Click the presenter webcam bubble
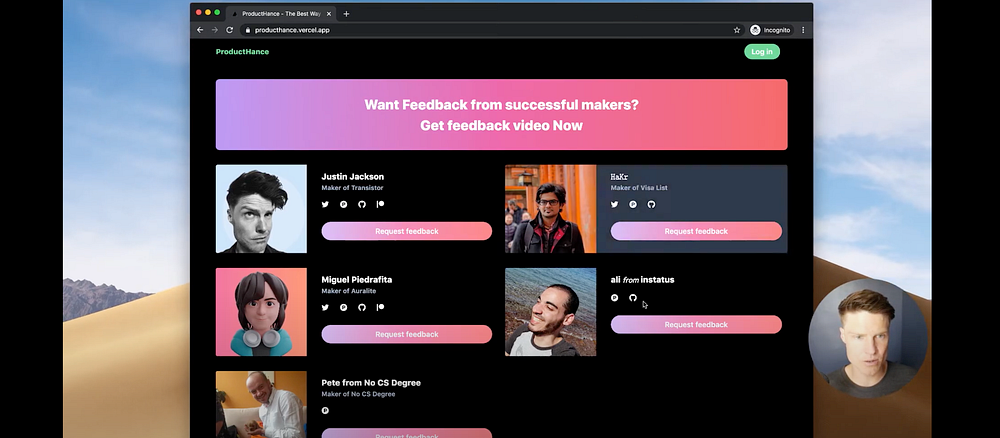 (868, 338)
